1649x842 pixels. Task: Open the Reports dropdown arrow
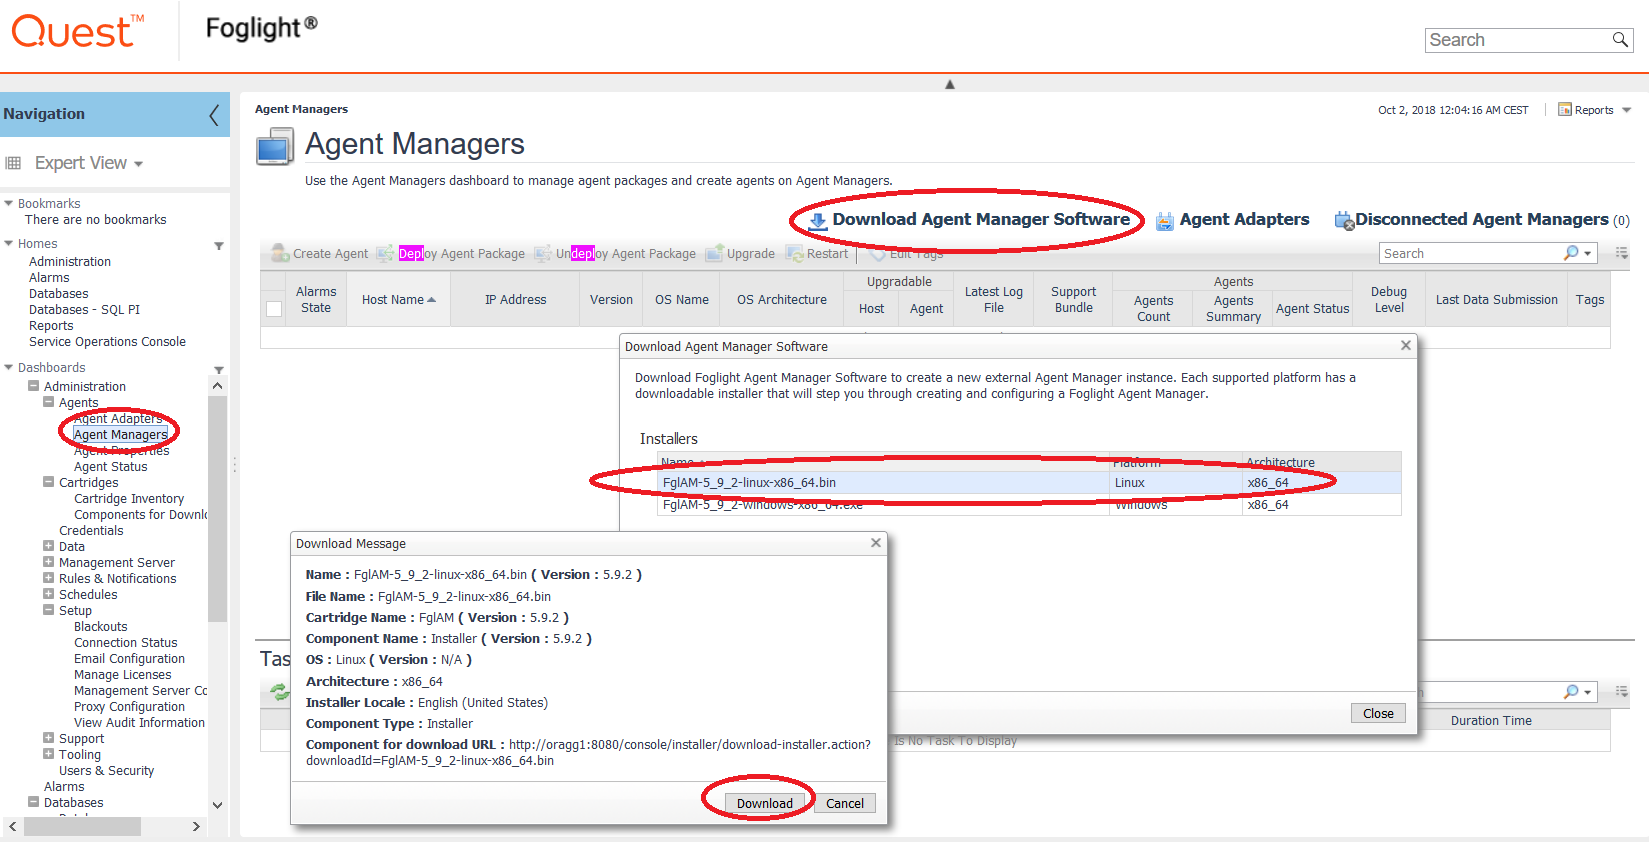[x=1627, y=110]
